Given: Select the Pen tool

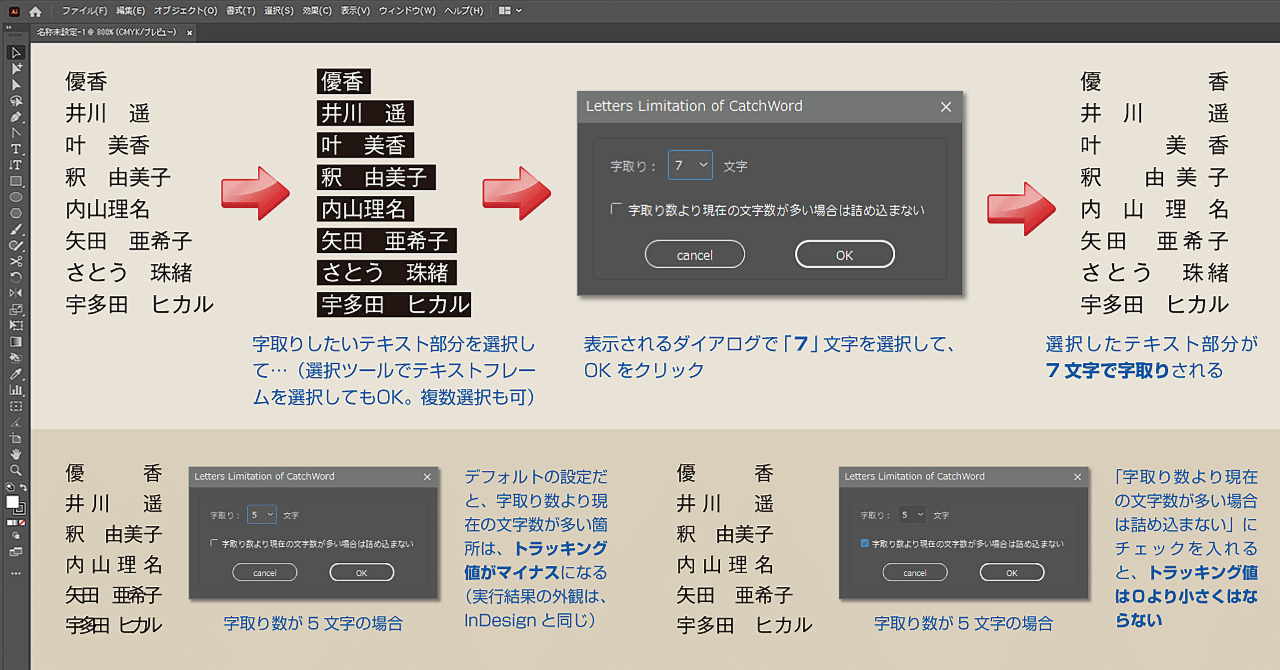Looking at the screenshot, I should pyautogui.click(x=14, y=118).
